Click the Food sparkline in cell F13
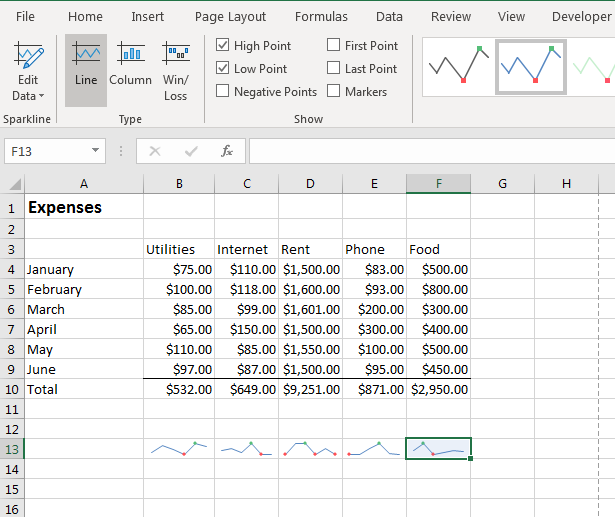 [439, 449]
